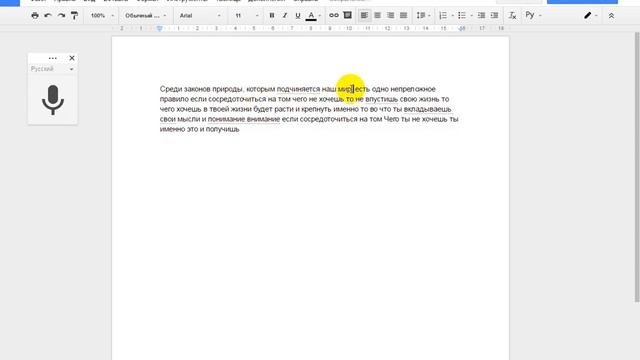Expand the bulleted list style arrow
Viewport: 640px width, 360px height.
471,16
